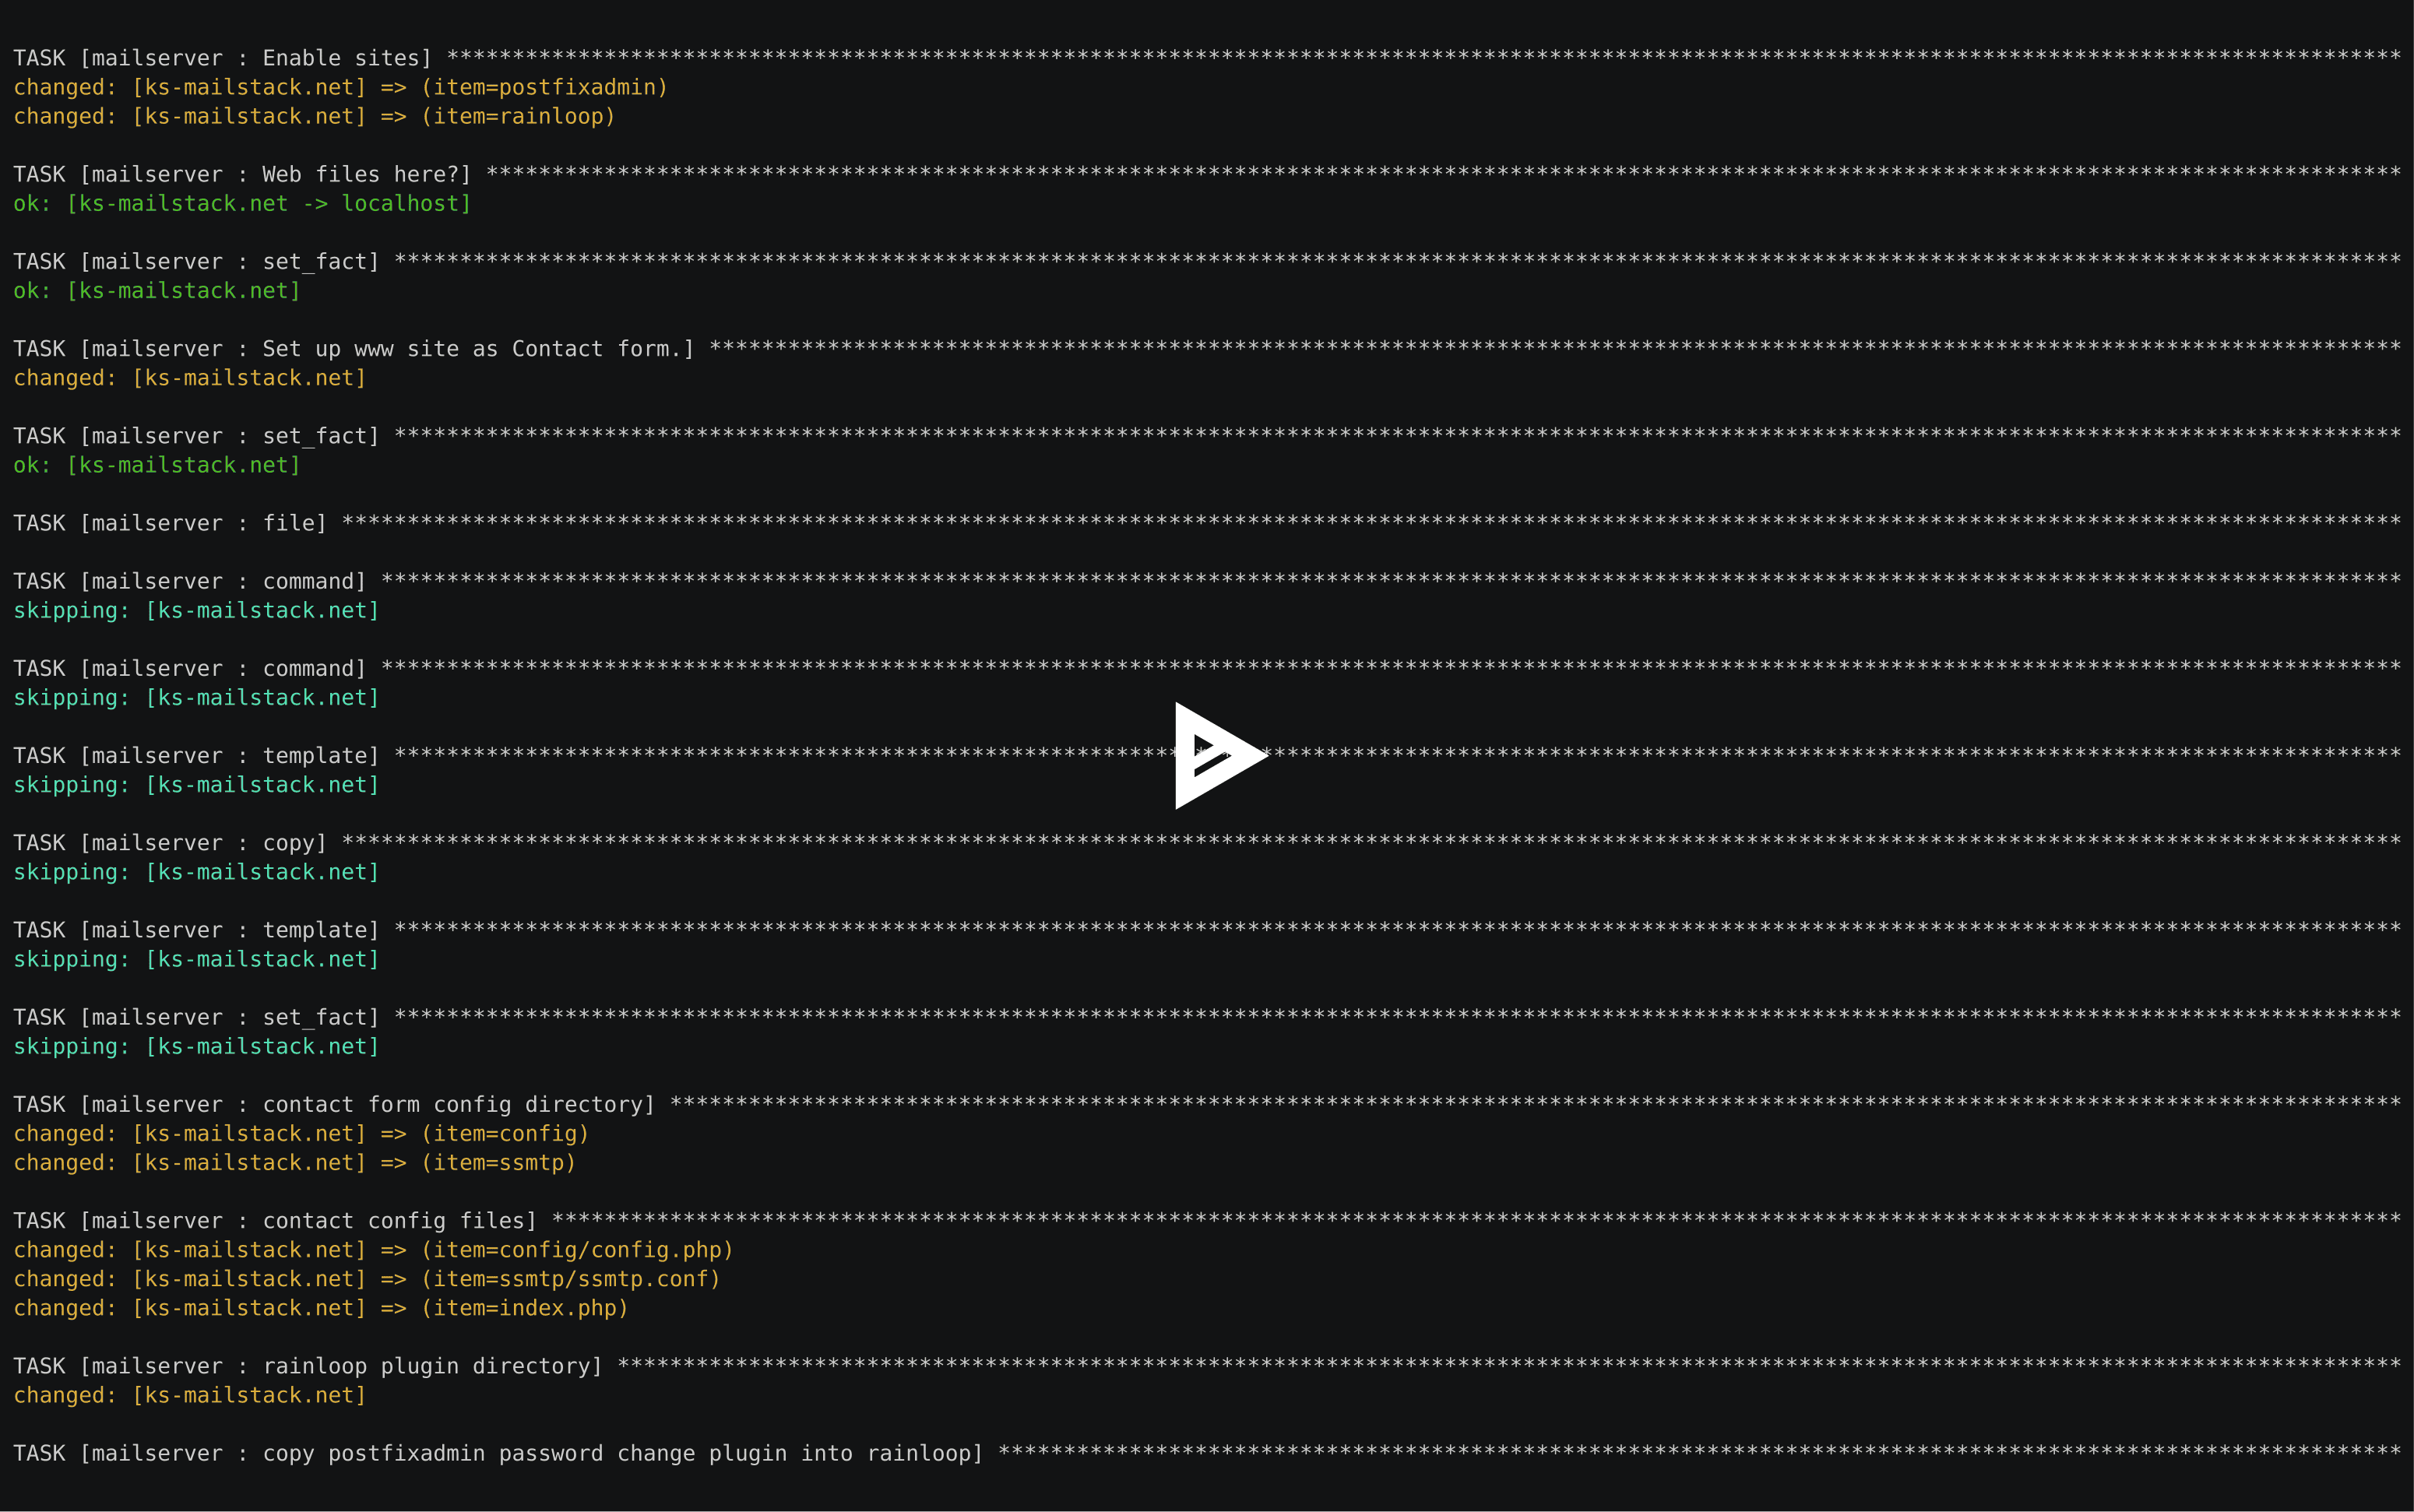Click 'ok: [ks-mailstack.net -> localhost]' output line
The height and width of the screenshot is (1512, 2414).
(x=242, y=203)
